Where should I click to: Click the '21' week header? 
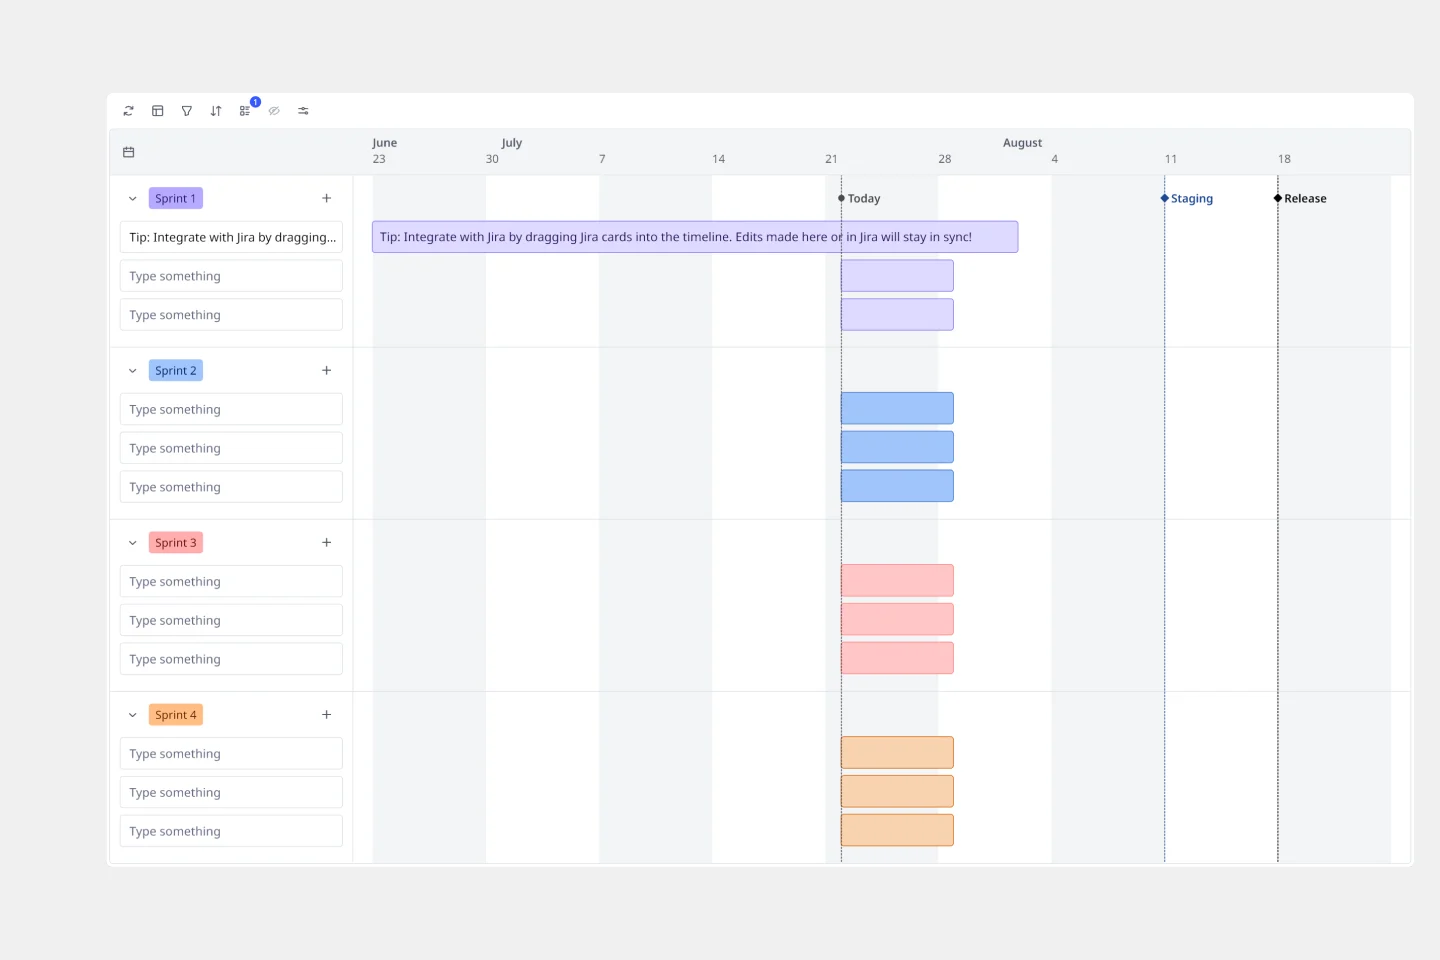(831, 159)
